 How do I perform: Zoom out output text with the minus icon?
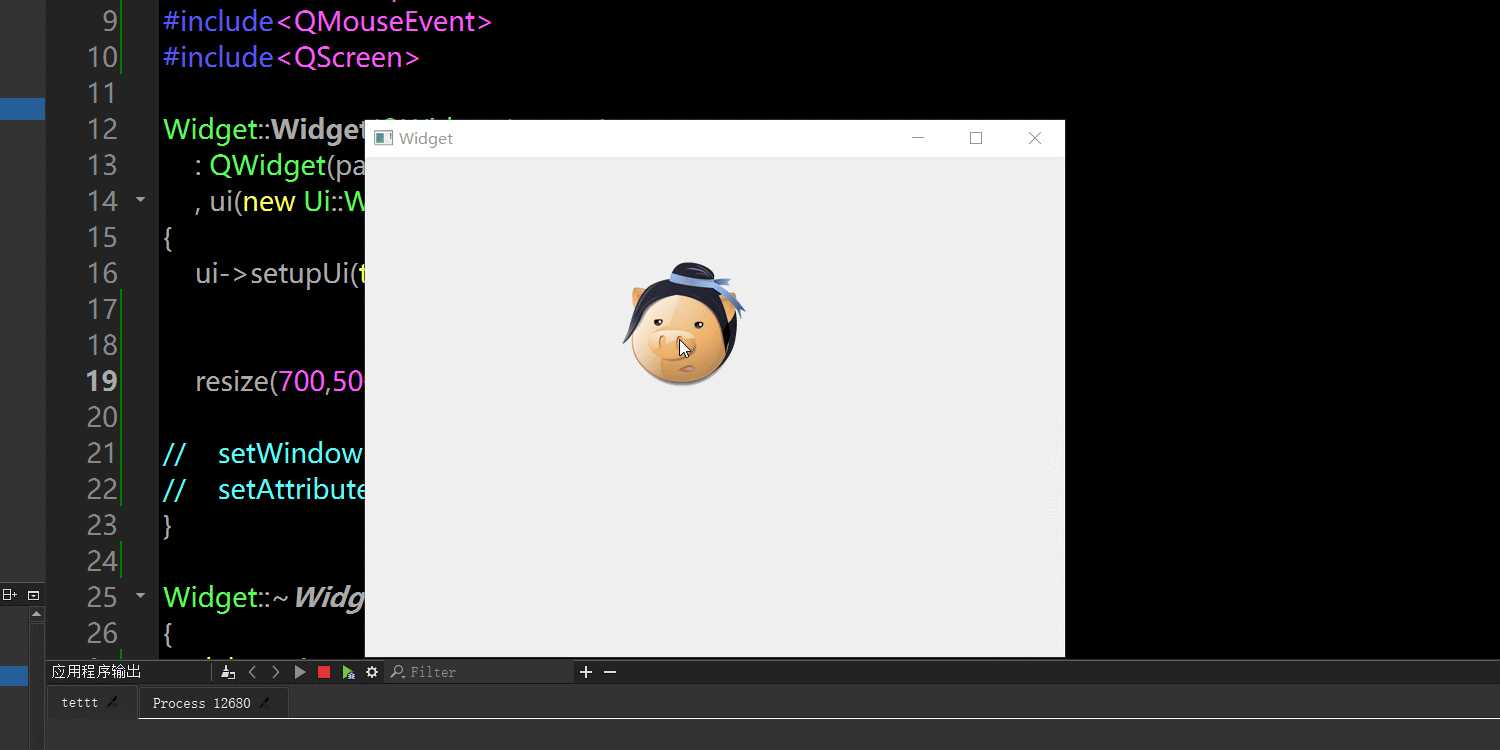610,672
